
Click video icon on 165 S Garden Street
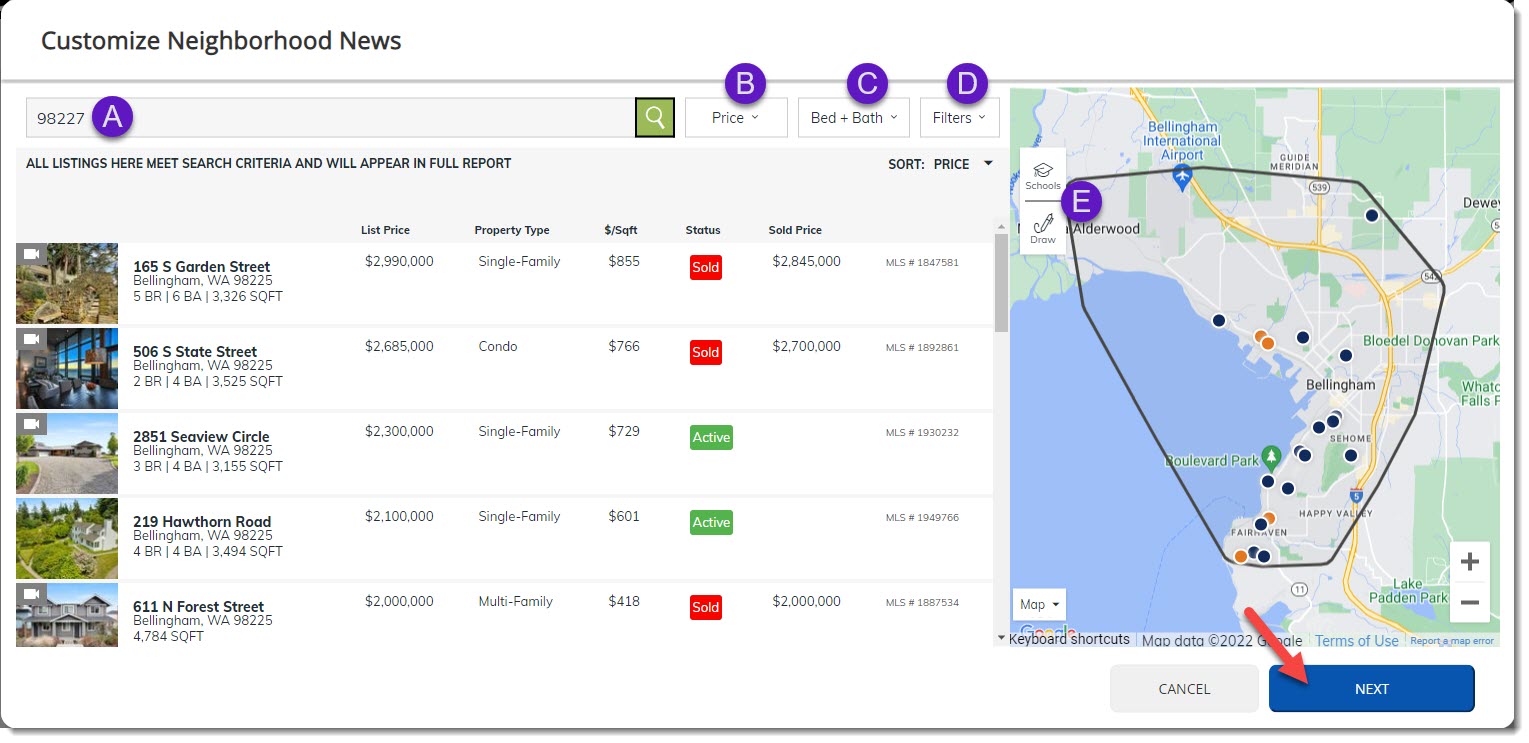point(31,255)
